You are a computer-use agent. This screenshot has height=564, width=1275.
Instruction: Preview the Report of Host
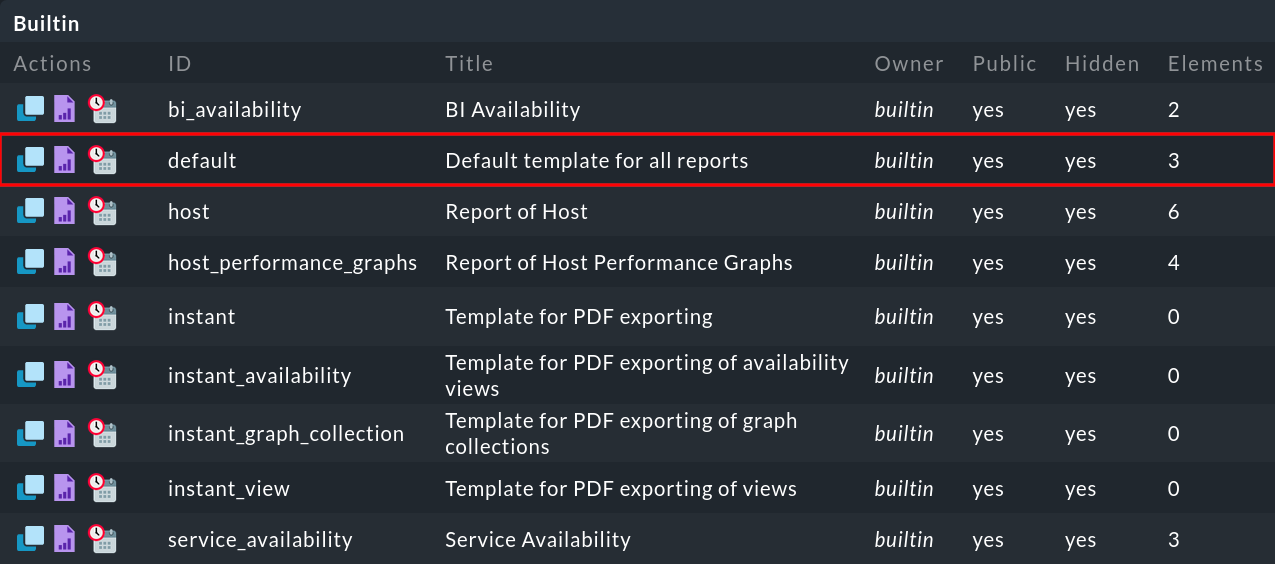pos(65,211)
